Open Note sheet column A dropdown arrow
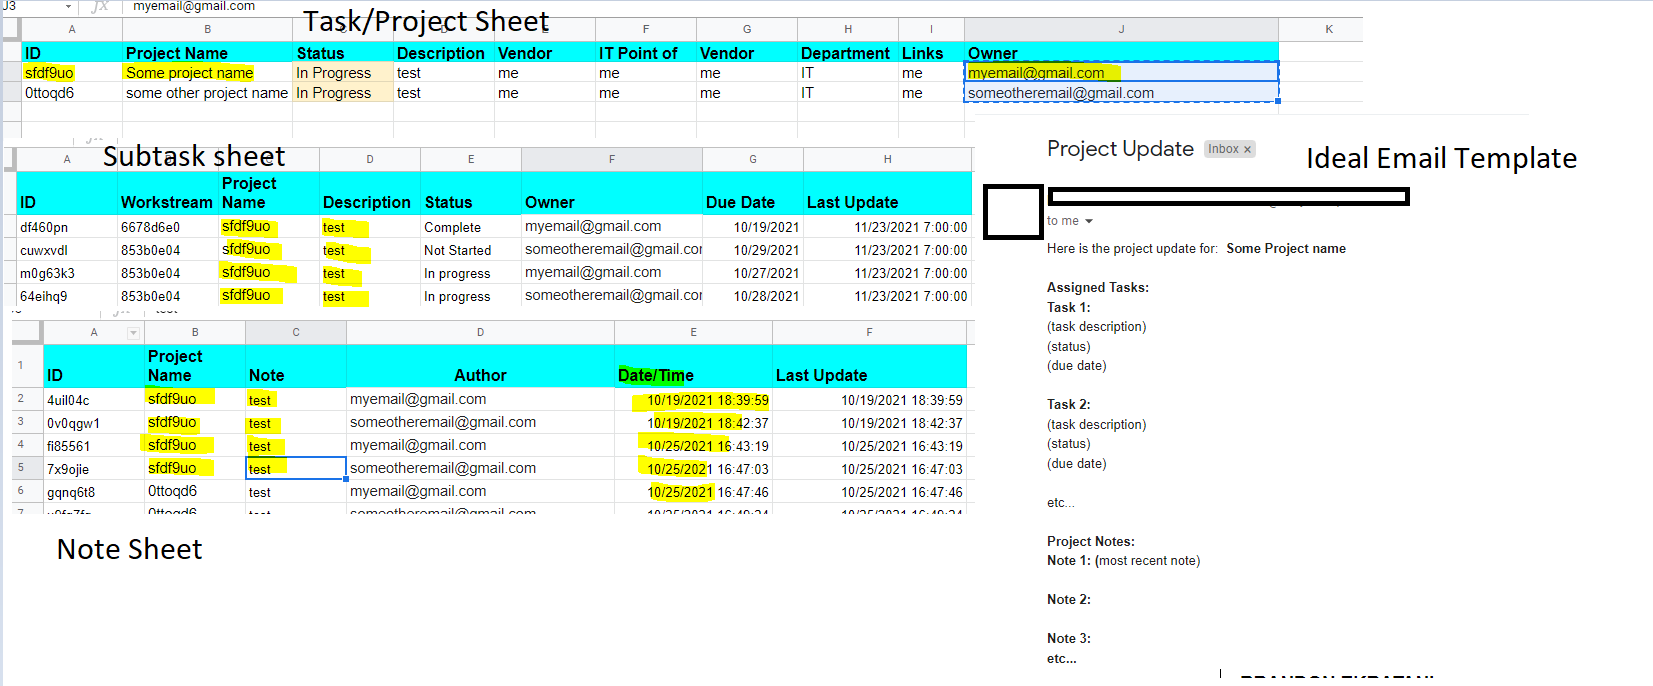1653x686 pixels. coord(133,333)
